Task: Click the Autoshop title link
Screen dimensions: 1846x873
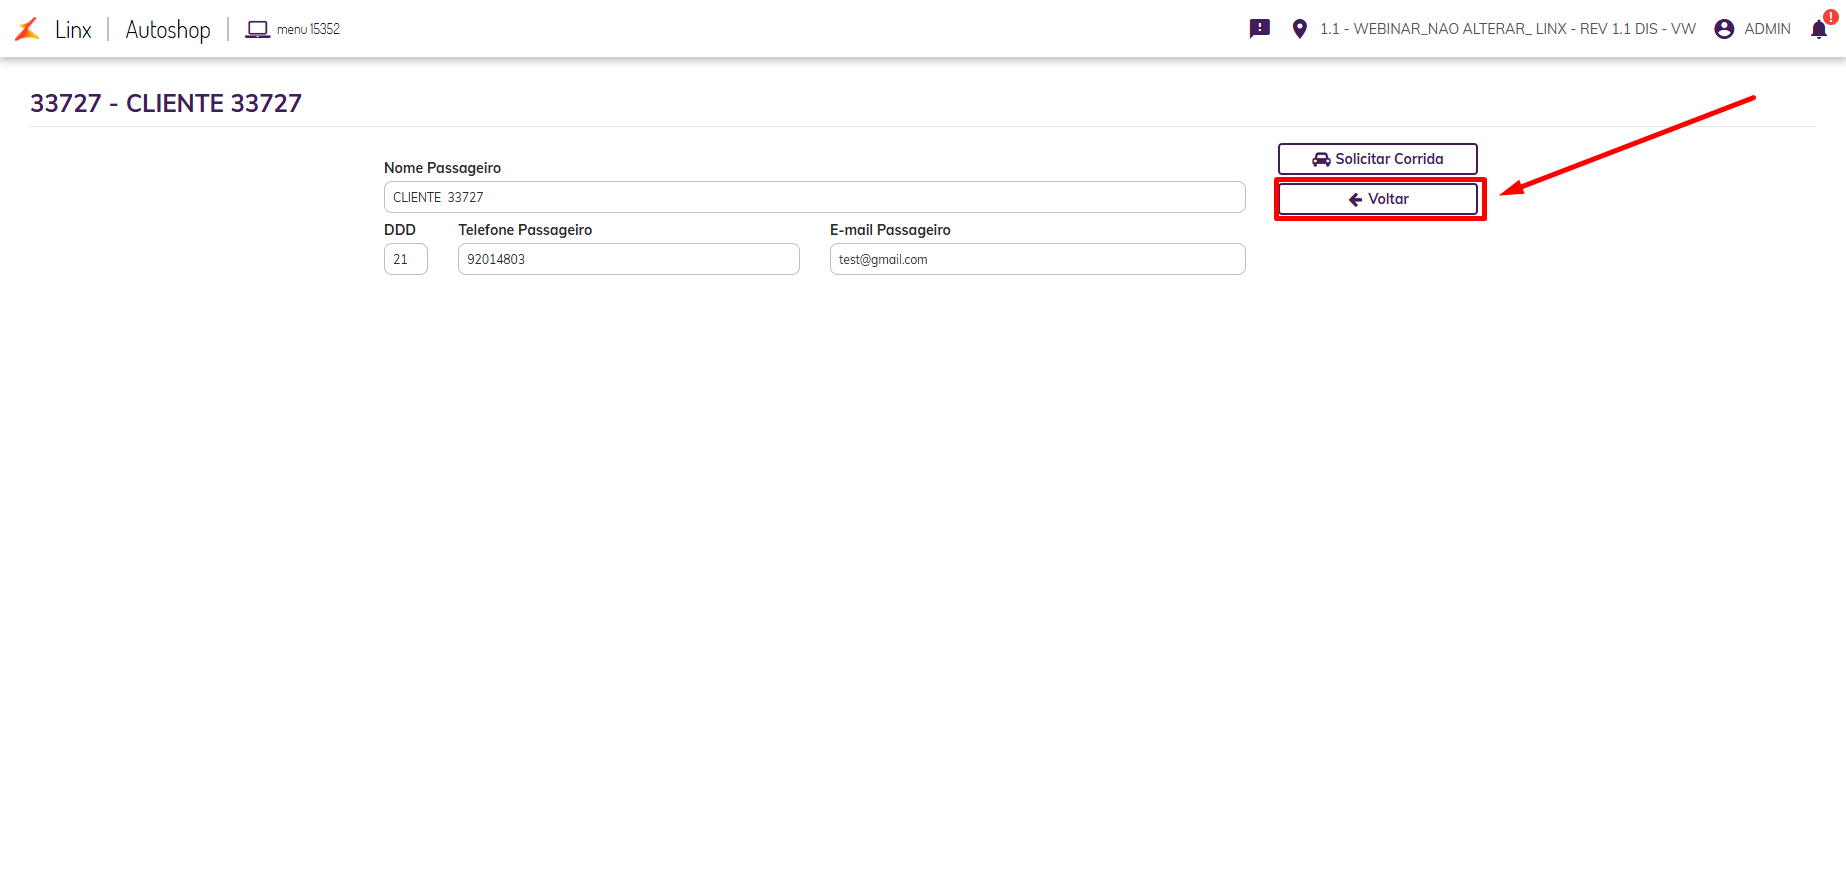Action: tap(168, 29)
